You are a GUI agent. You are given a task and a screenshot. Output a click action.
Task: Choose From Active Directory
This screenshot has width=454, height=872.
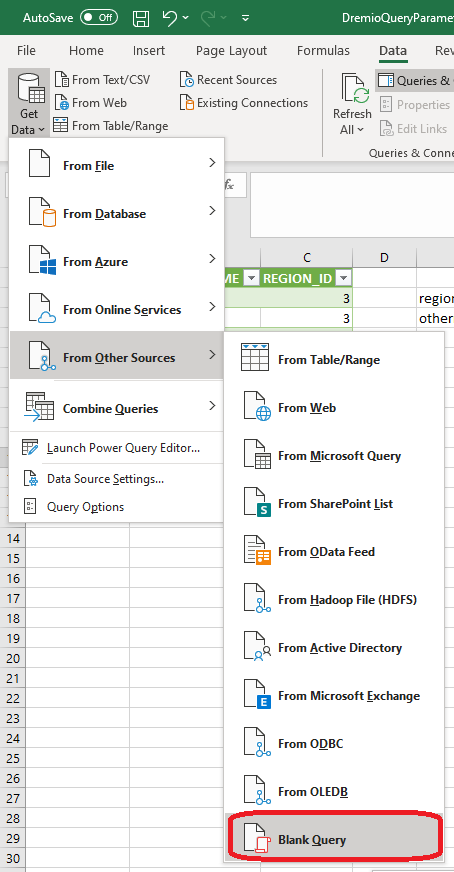click(x=334, y=647)
